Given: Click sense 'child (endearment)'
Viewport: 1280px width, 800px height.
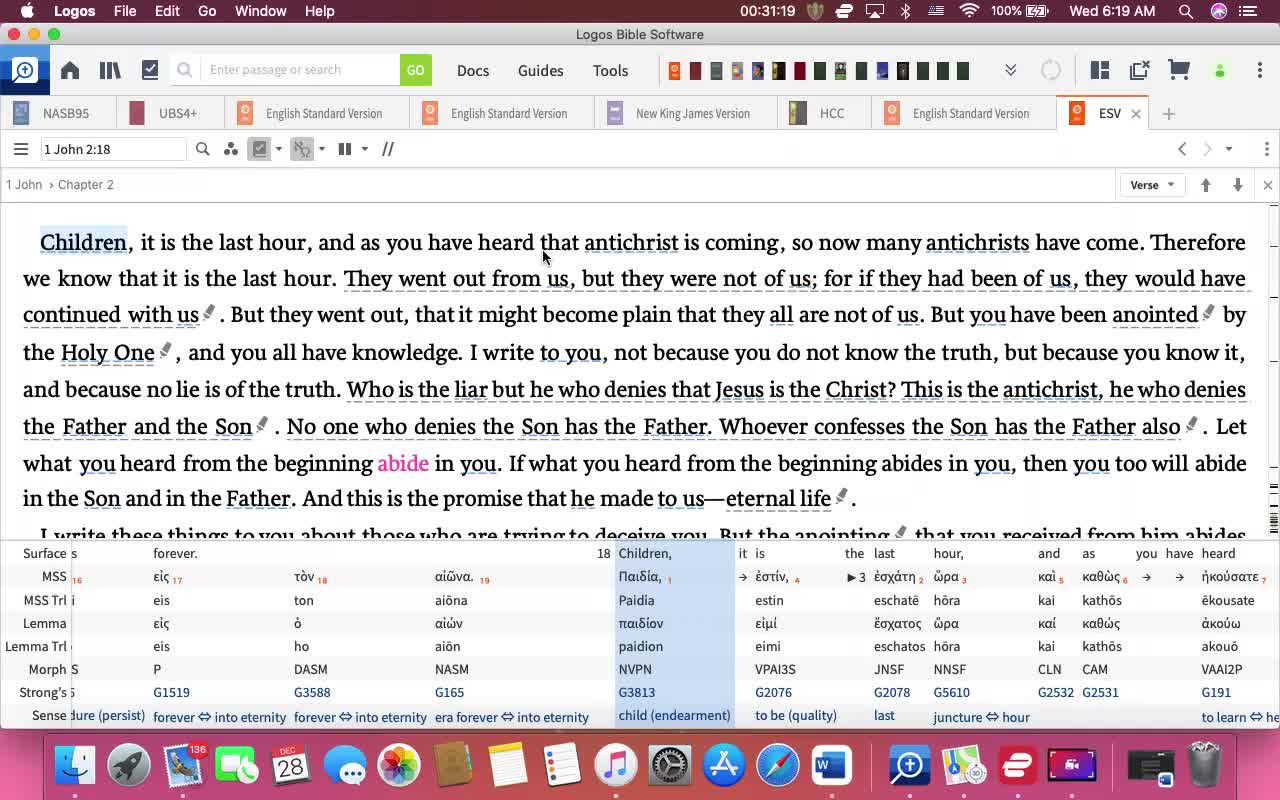Looking at the screenshot, I should click(674, 716).
